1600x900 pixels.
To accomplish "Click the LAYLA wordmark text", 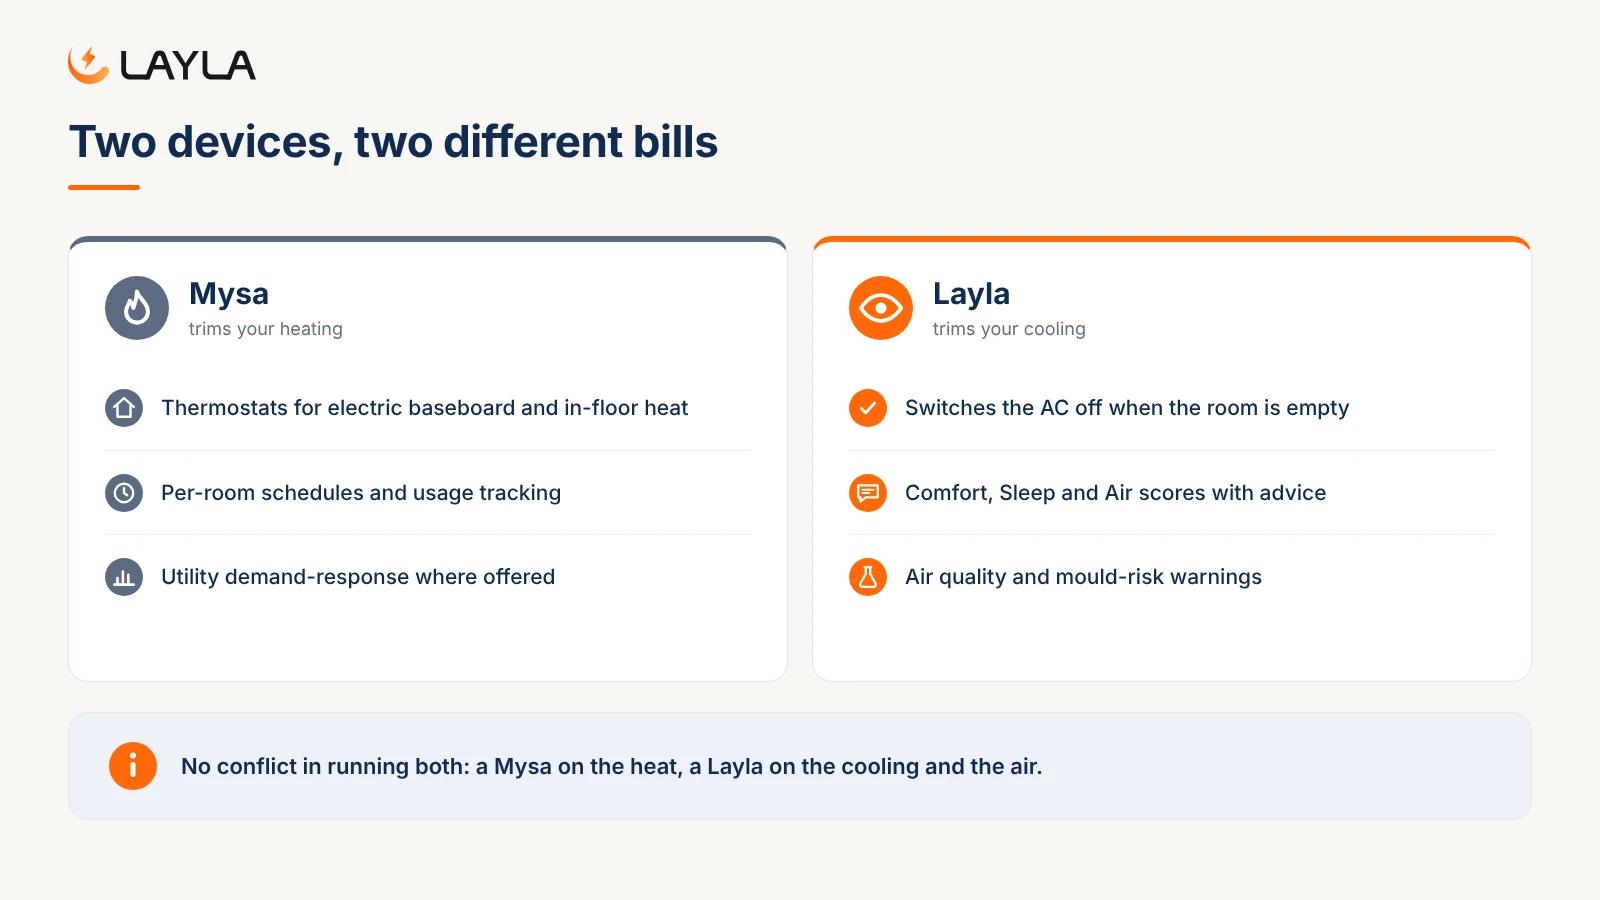I will pos(188,65).
